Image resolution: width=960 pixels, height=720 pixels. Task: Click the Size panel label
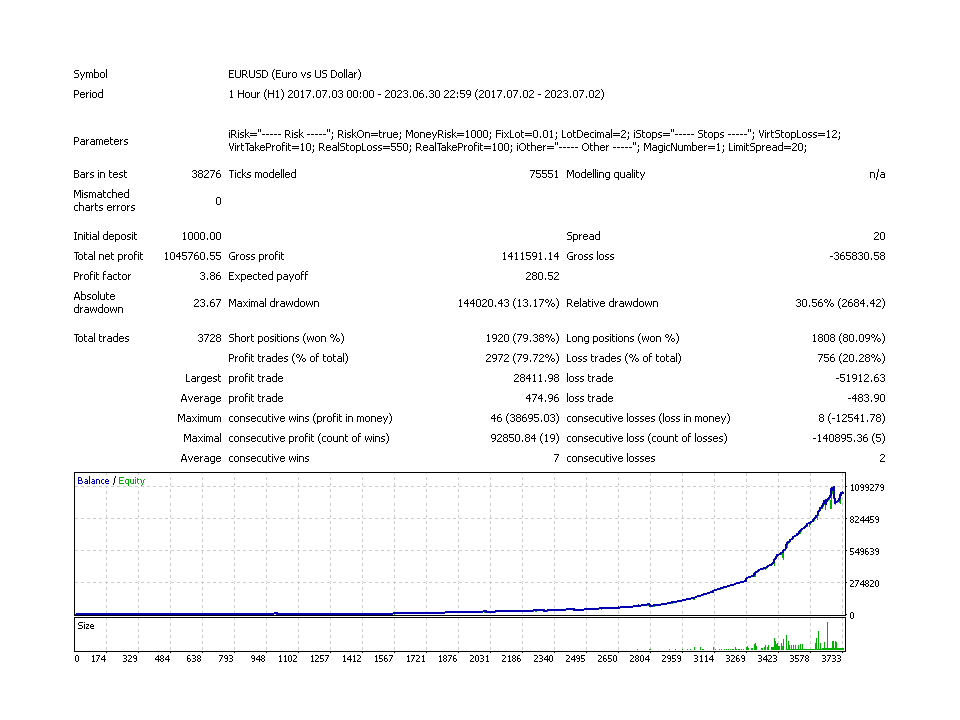pos(86,626)
